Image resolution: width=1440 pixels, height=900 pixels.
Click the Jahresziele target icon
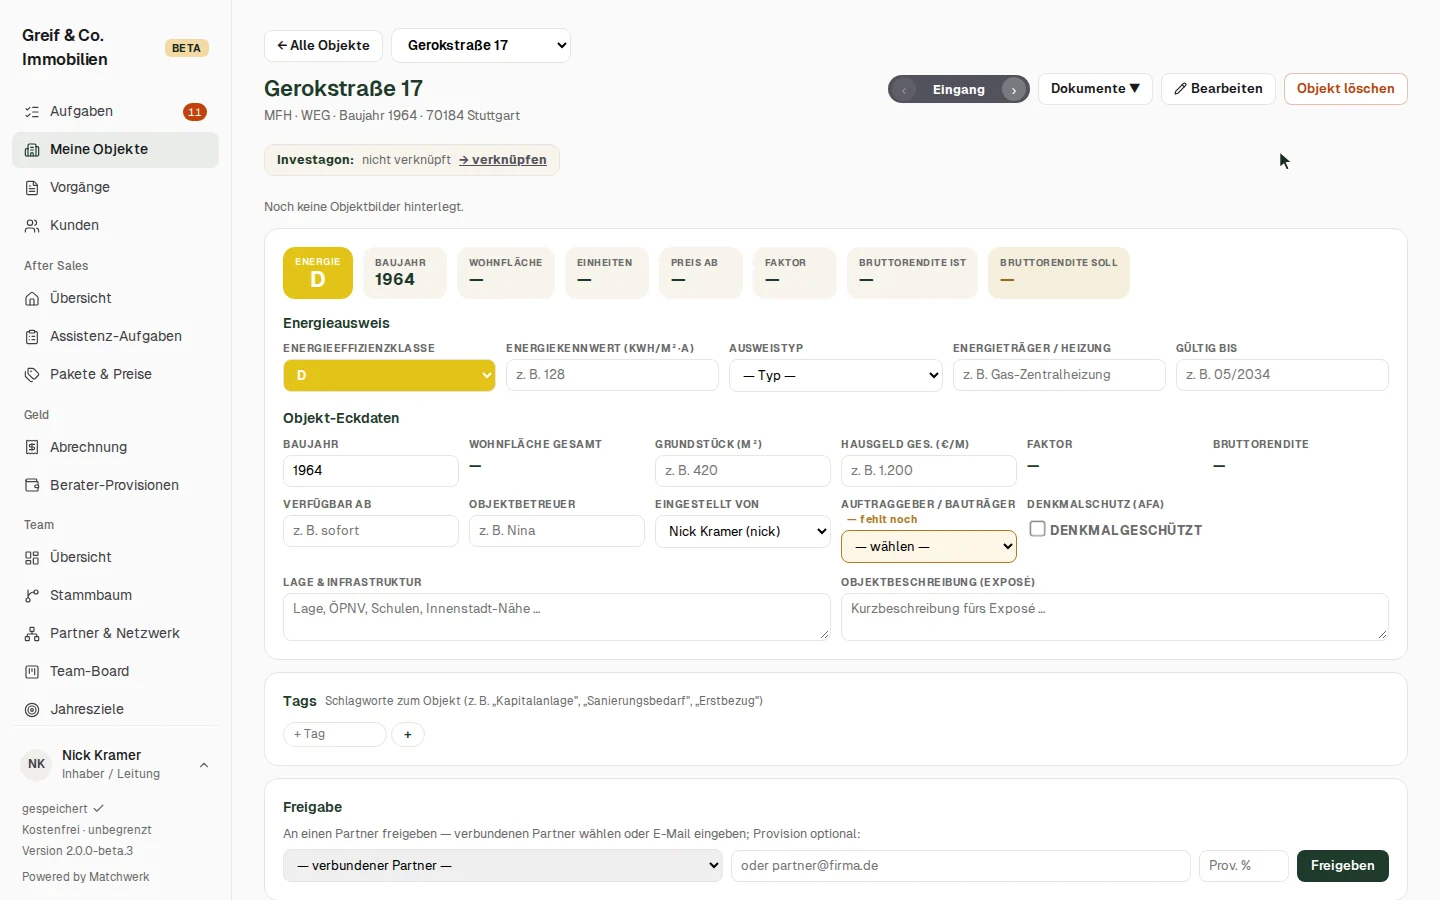32,710
